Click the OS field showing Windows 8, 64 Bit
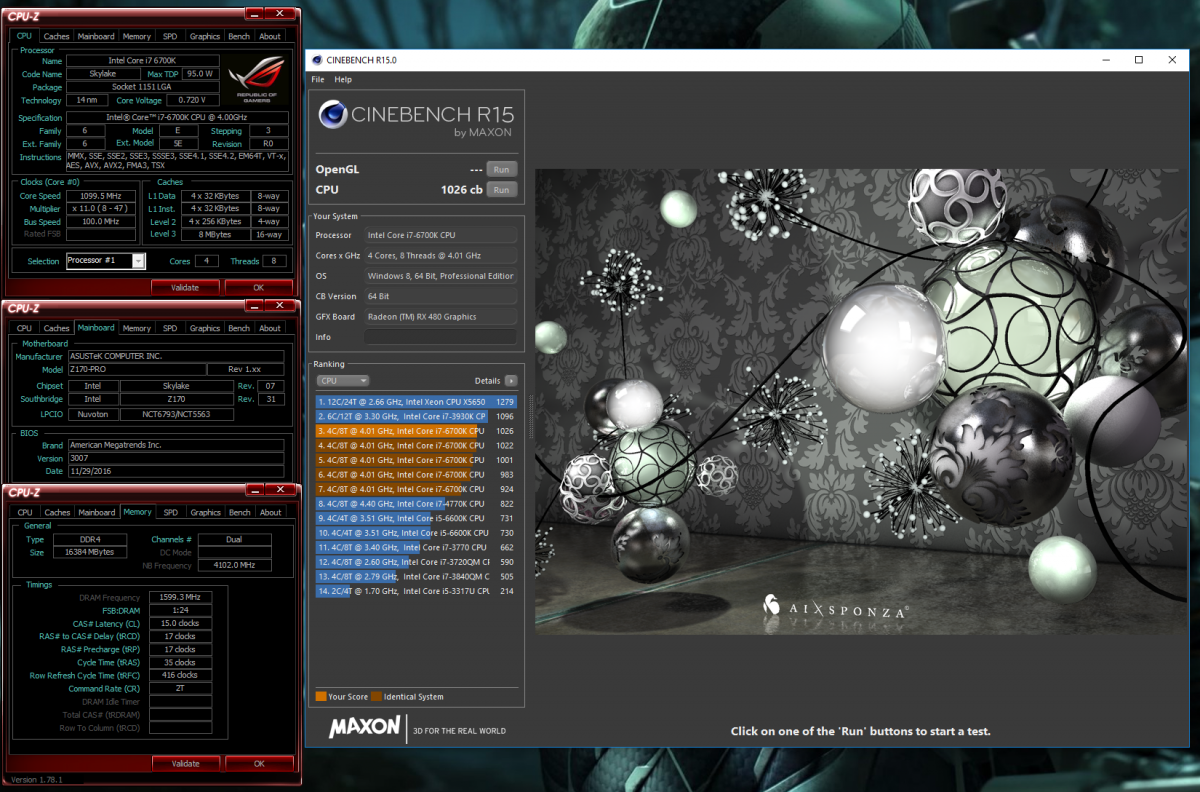1200x792 pixels. click(440, 276)
